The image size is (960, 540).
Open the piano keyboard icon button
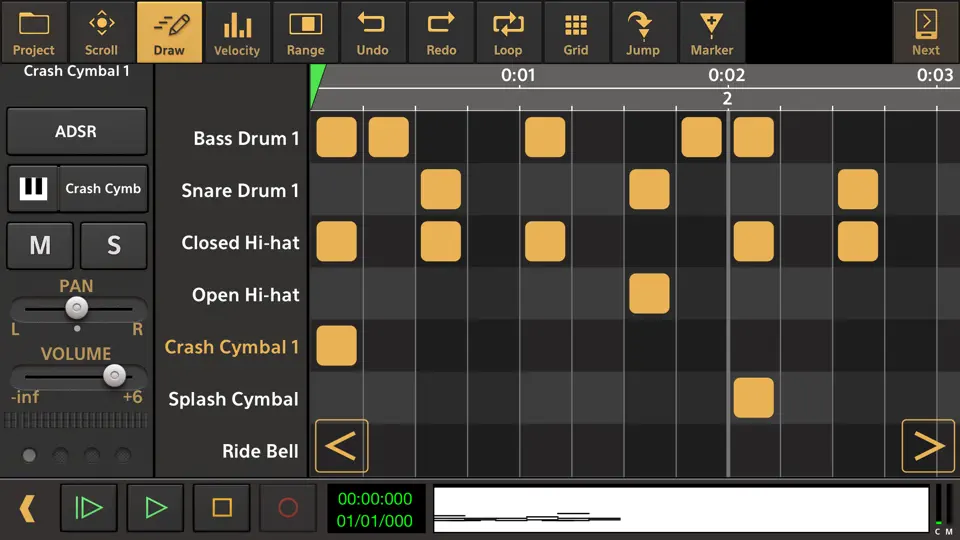33,189
